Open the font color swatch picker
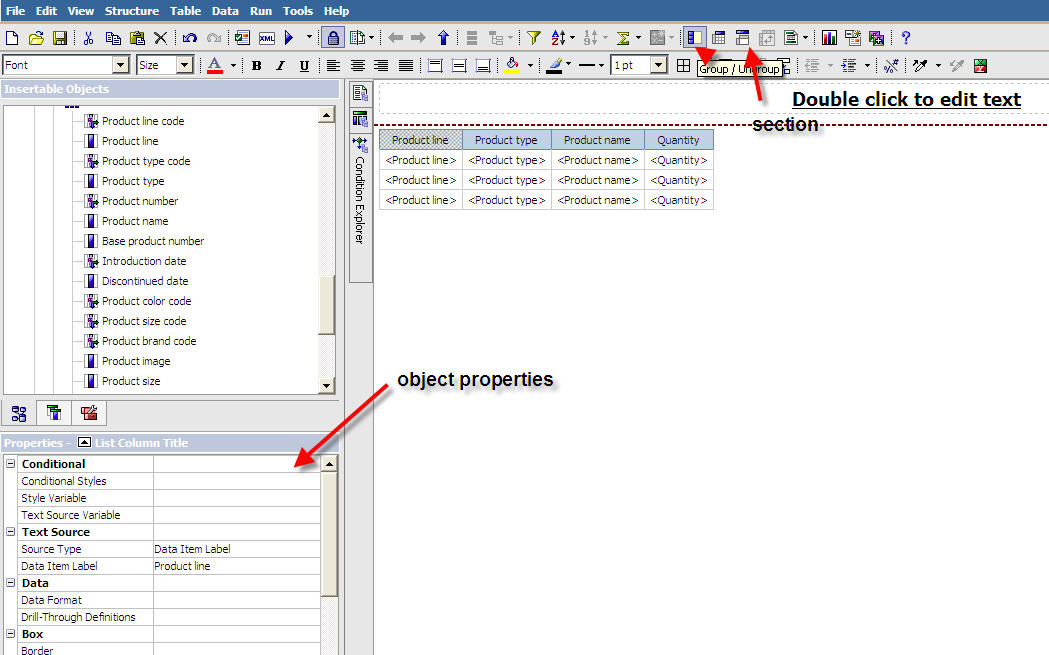This screenshot has width=1049, height=655. [x=213, y=64]
